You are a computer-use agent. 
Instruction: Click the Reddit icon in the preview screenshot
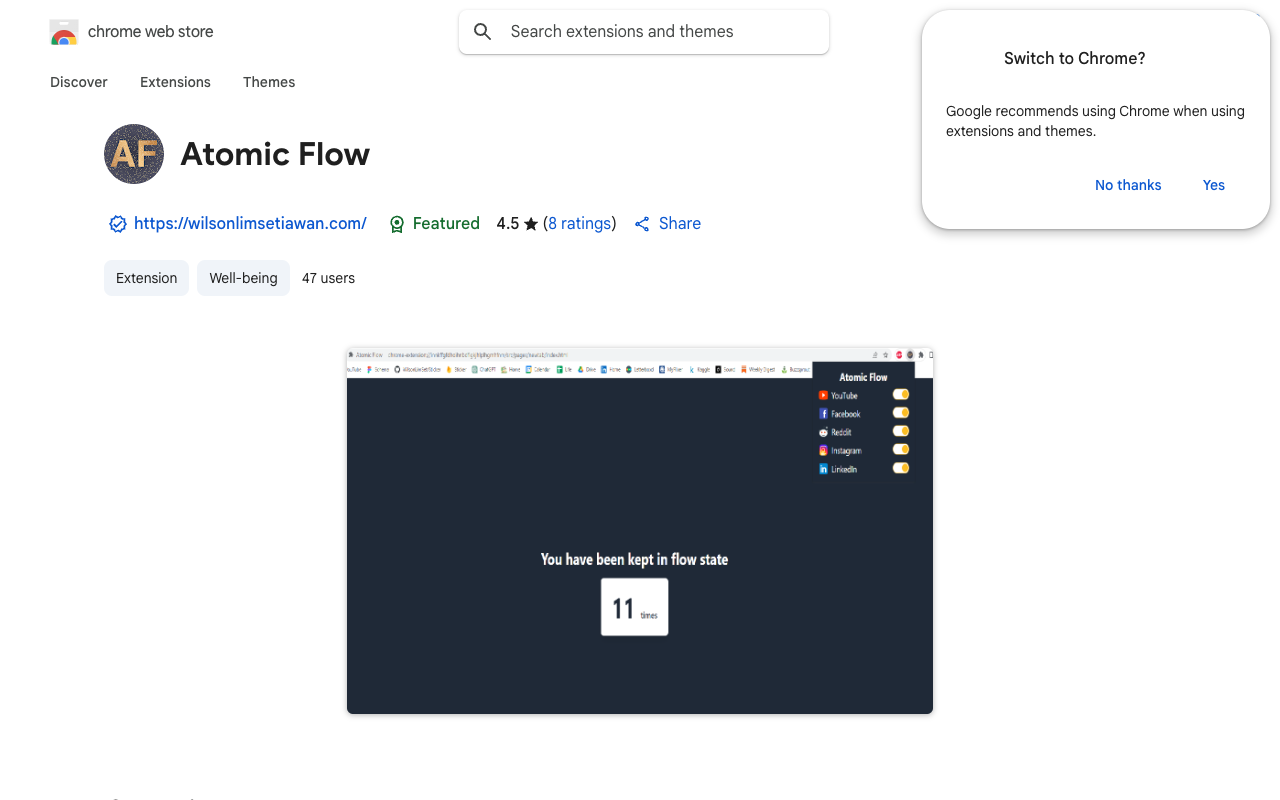point(823,432)
